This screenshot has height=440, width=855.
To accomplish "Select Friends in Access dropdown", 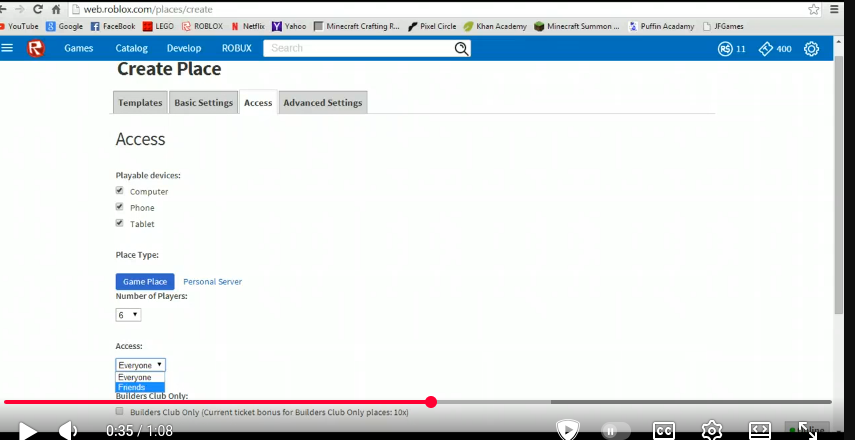I will tap(139, 387).
